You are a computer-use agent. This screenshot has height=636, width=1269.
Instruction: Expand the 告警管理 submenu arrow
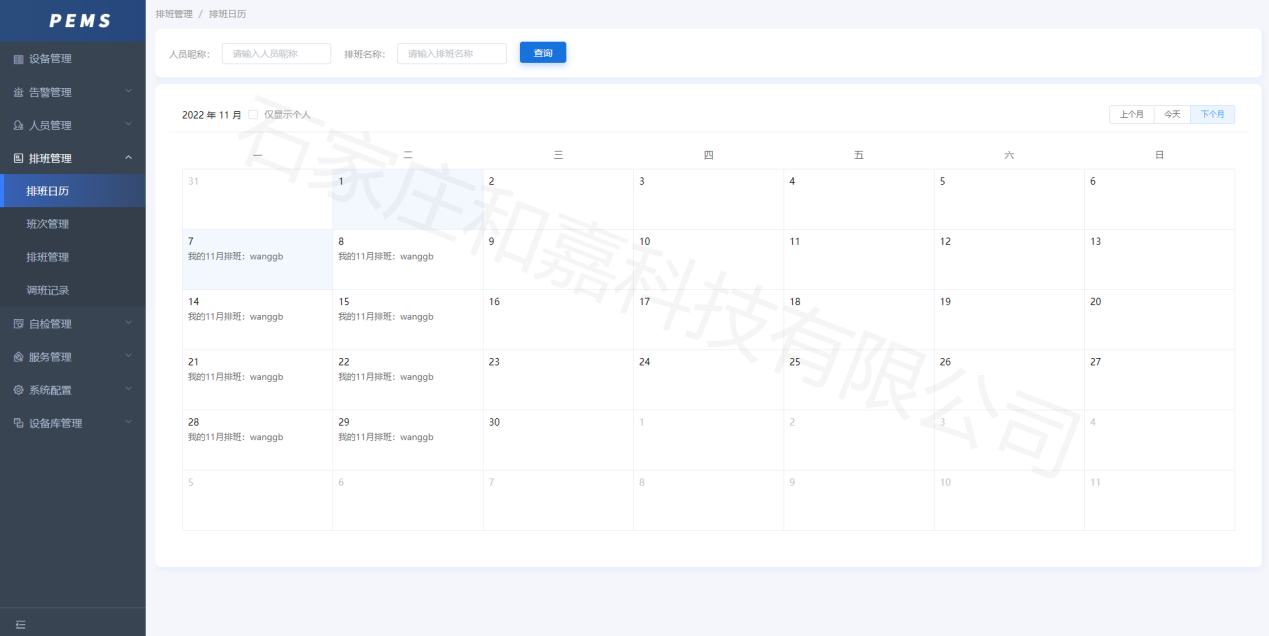coord(128,92)
